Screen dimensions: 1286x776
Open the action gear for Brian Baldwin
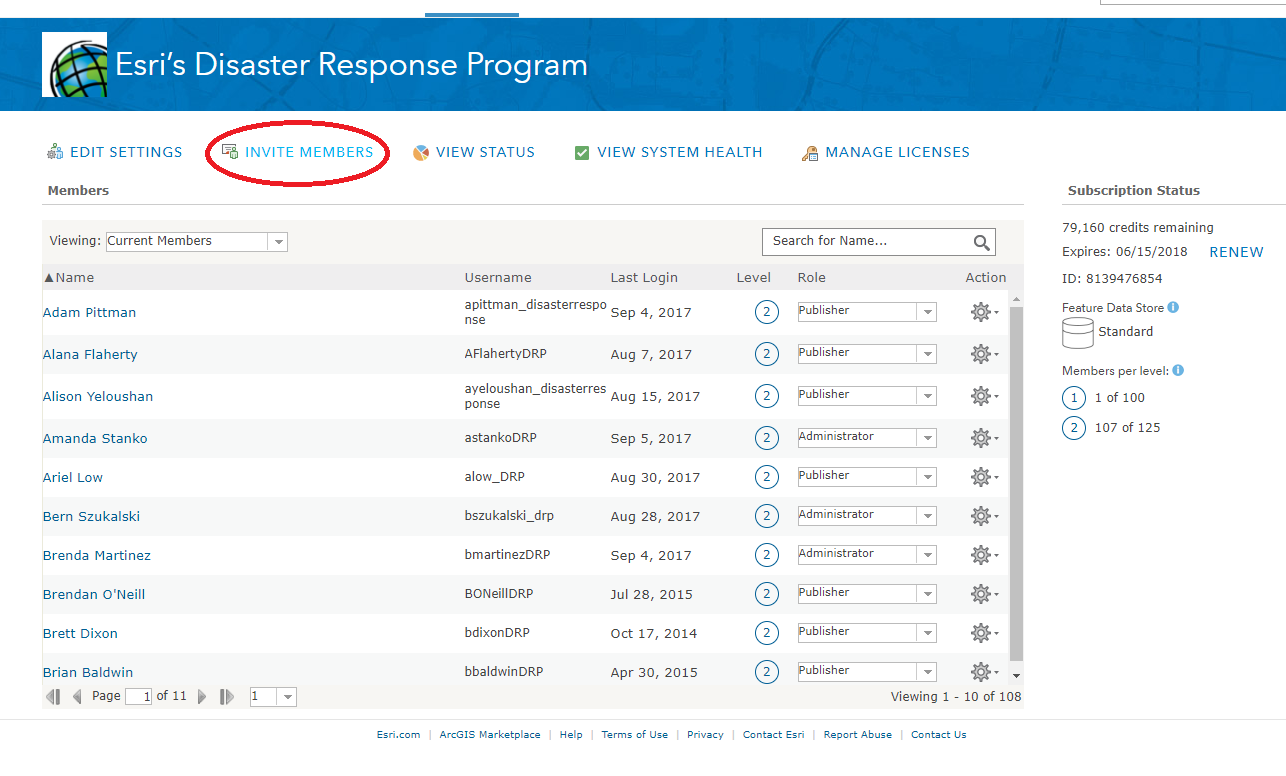coord(983,672)
